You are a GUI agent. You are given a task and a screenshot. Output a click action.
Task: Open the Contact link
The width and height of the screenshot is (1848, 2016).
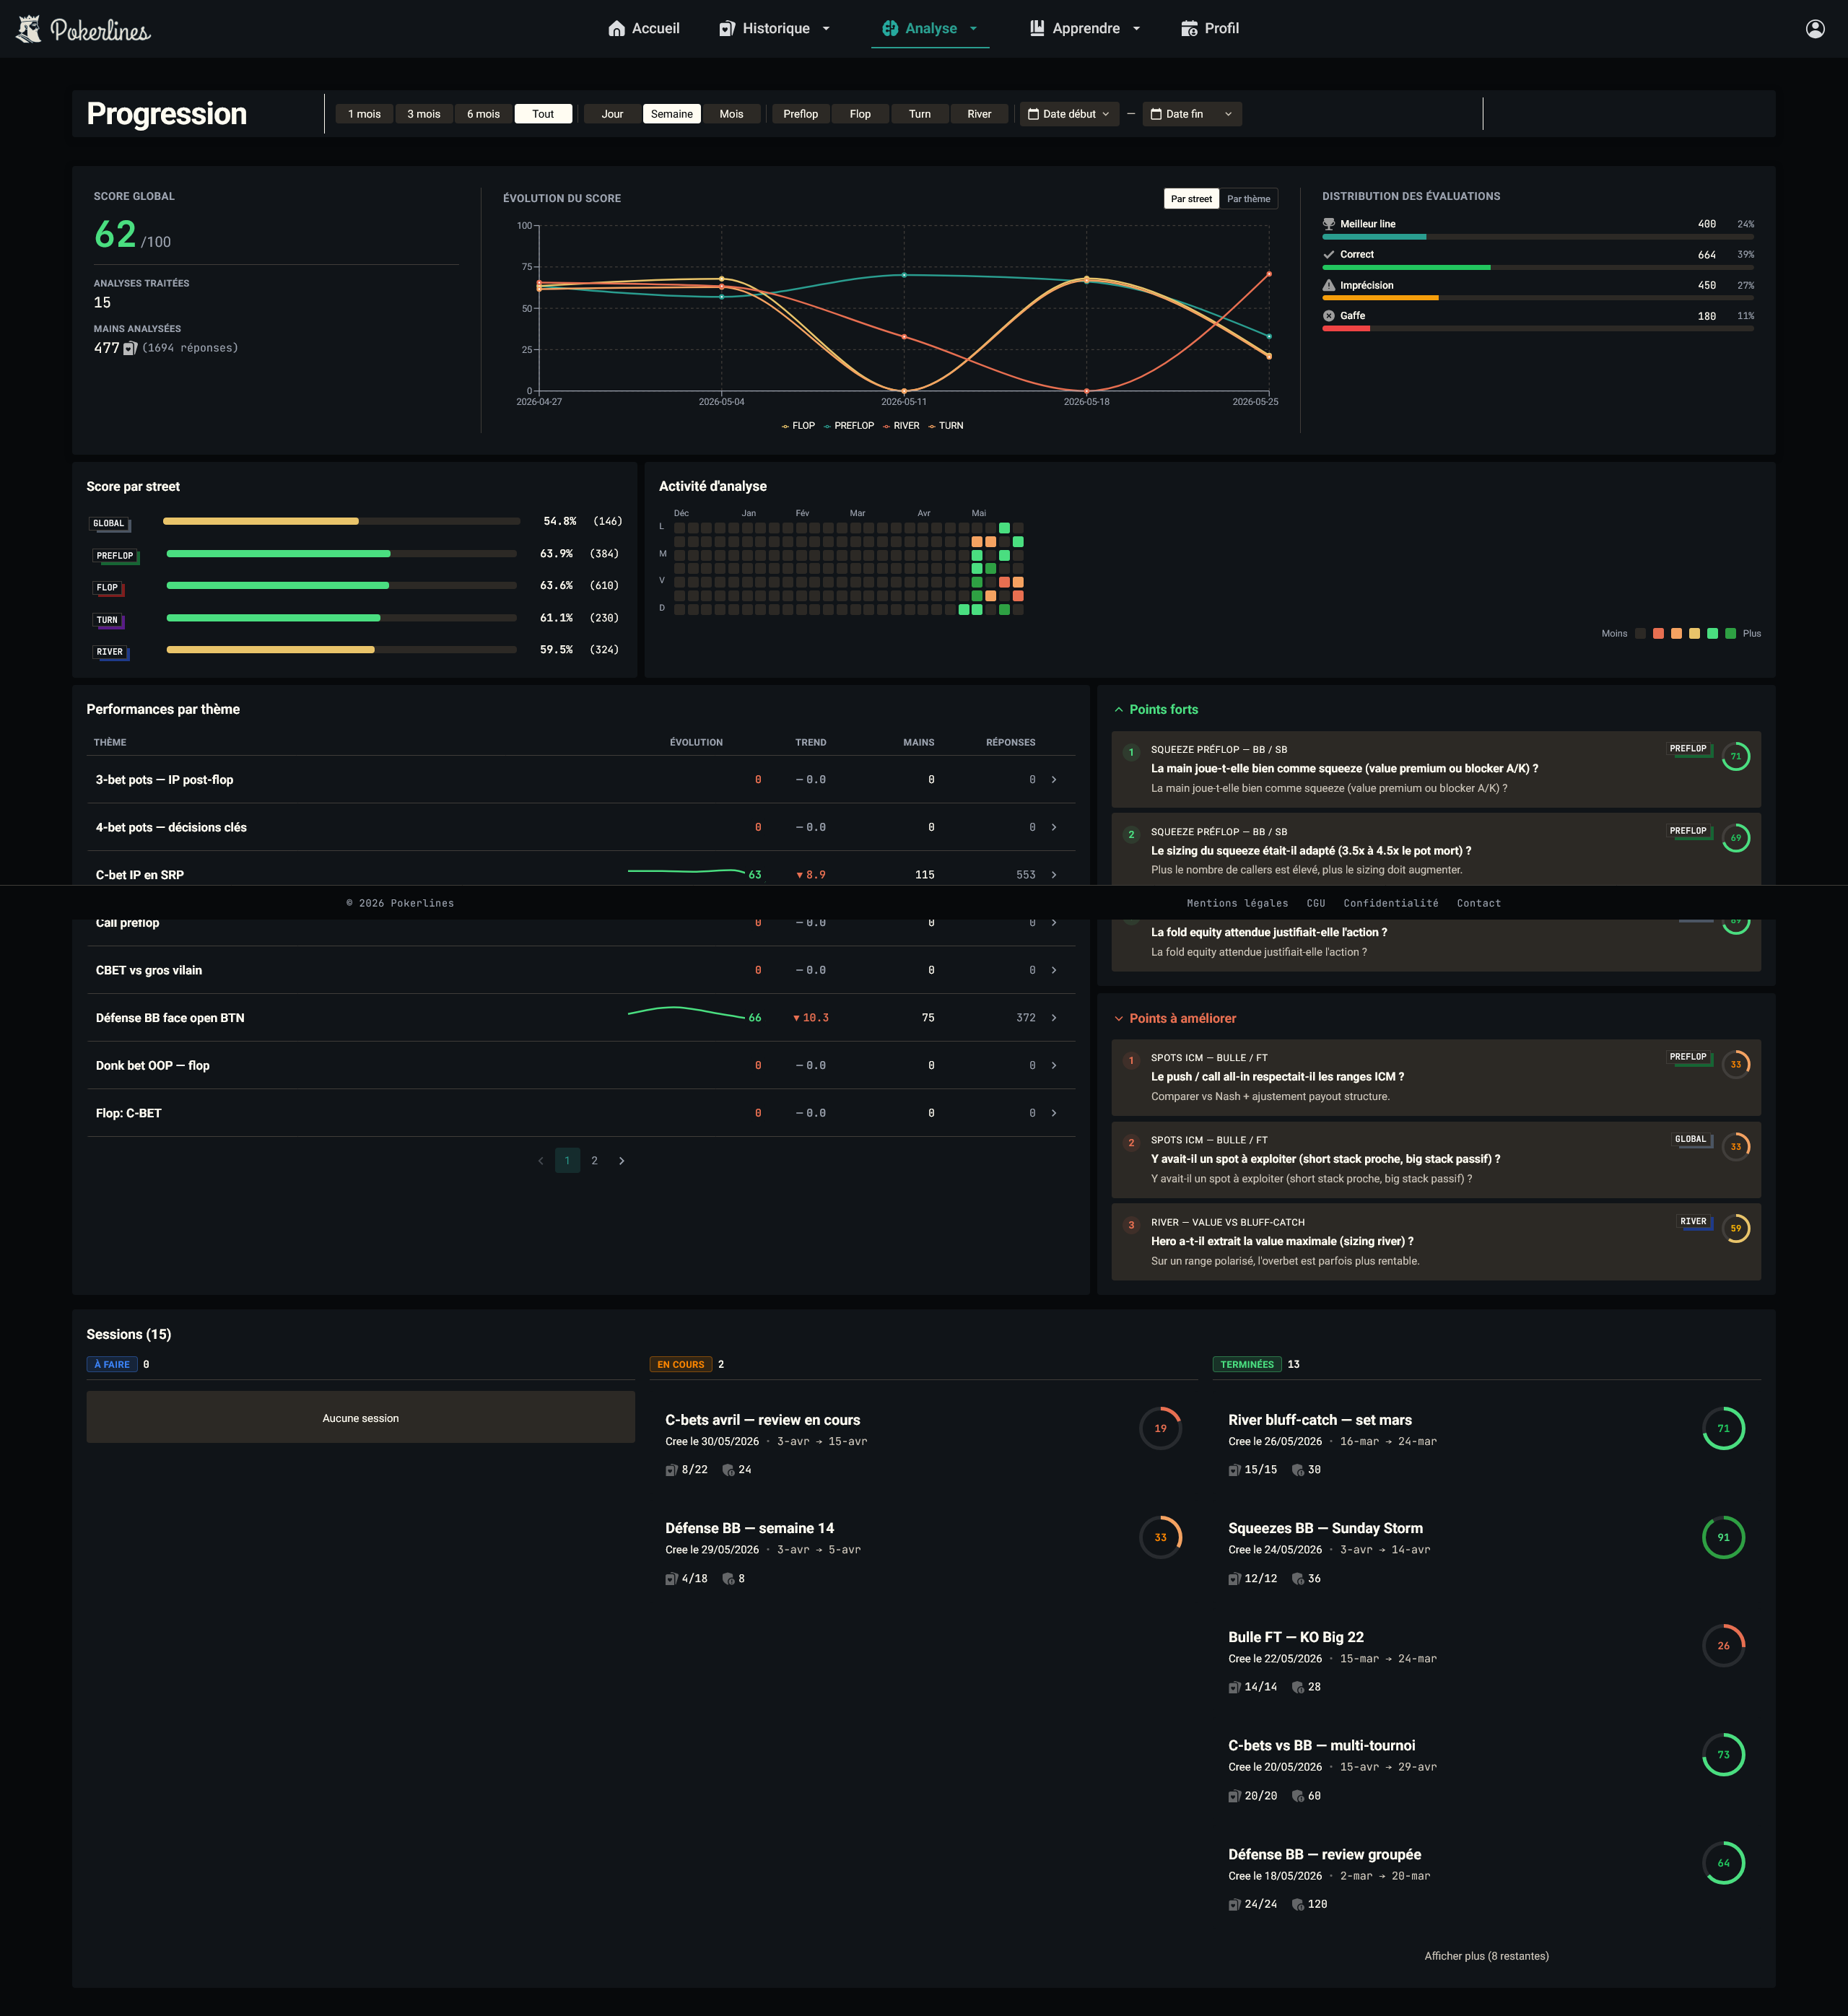pyautogui.click(x=1478, y=904)
